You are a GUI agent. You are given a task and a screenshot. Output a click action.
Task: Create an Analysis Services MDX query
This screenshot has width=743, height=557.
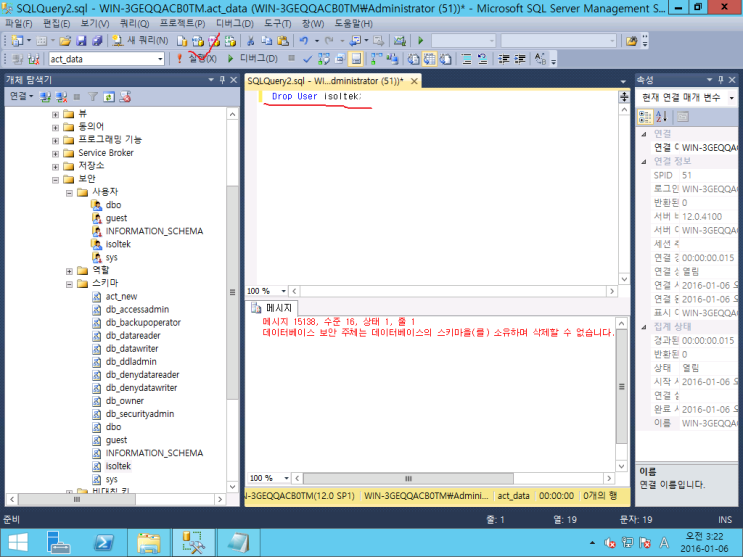(198, 41)
